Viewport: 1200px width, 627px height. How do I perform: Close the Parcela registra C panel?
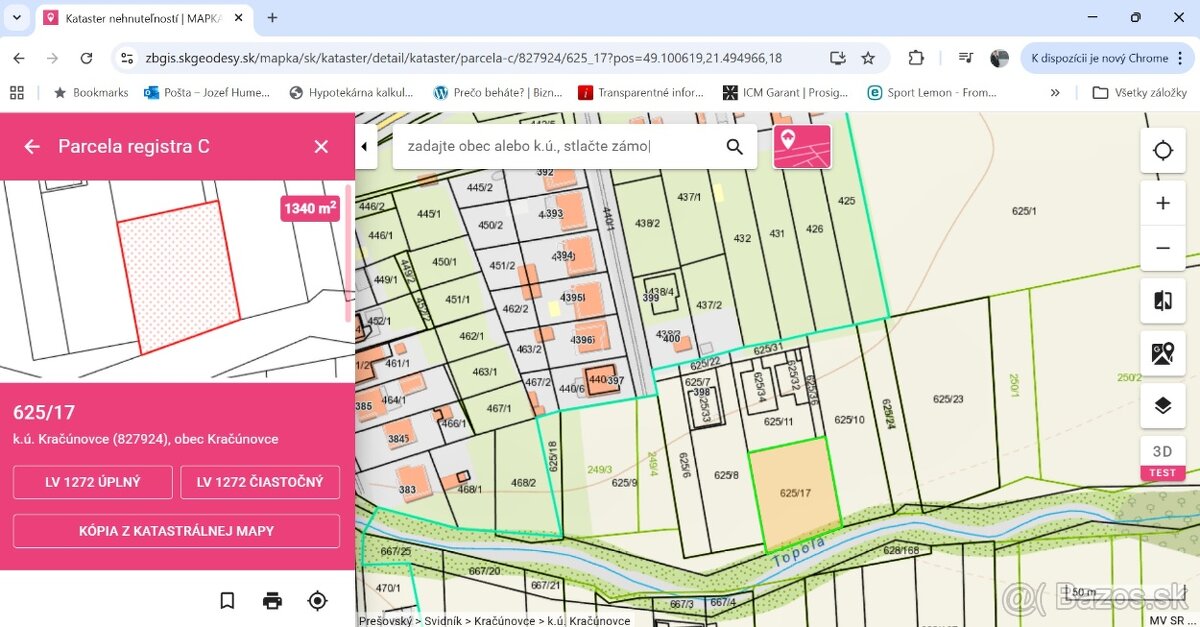point(321,147)
